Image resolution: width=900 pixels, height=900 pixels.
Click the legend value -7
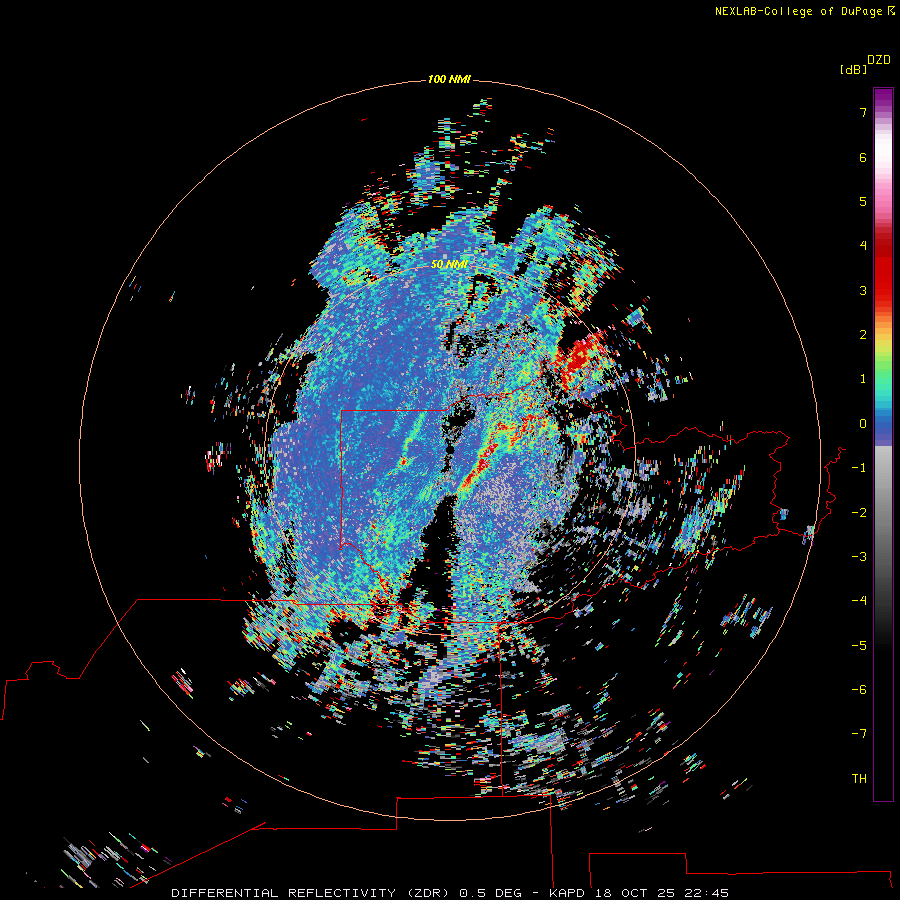coord(859,734)
